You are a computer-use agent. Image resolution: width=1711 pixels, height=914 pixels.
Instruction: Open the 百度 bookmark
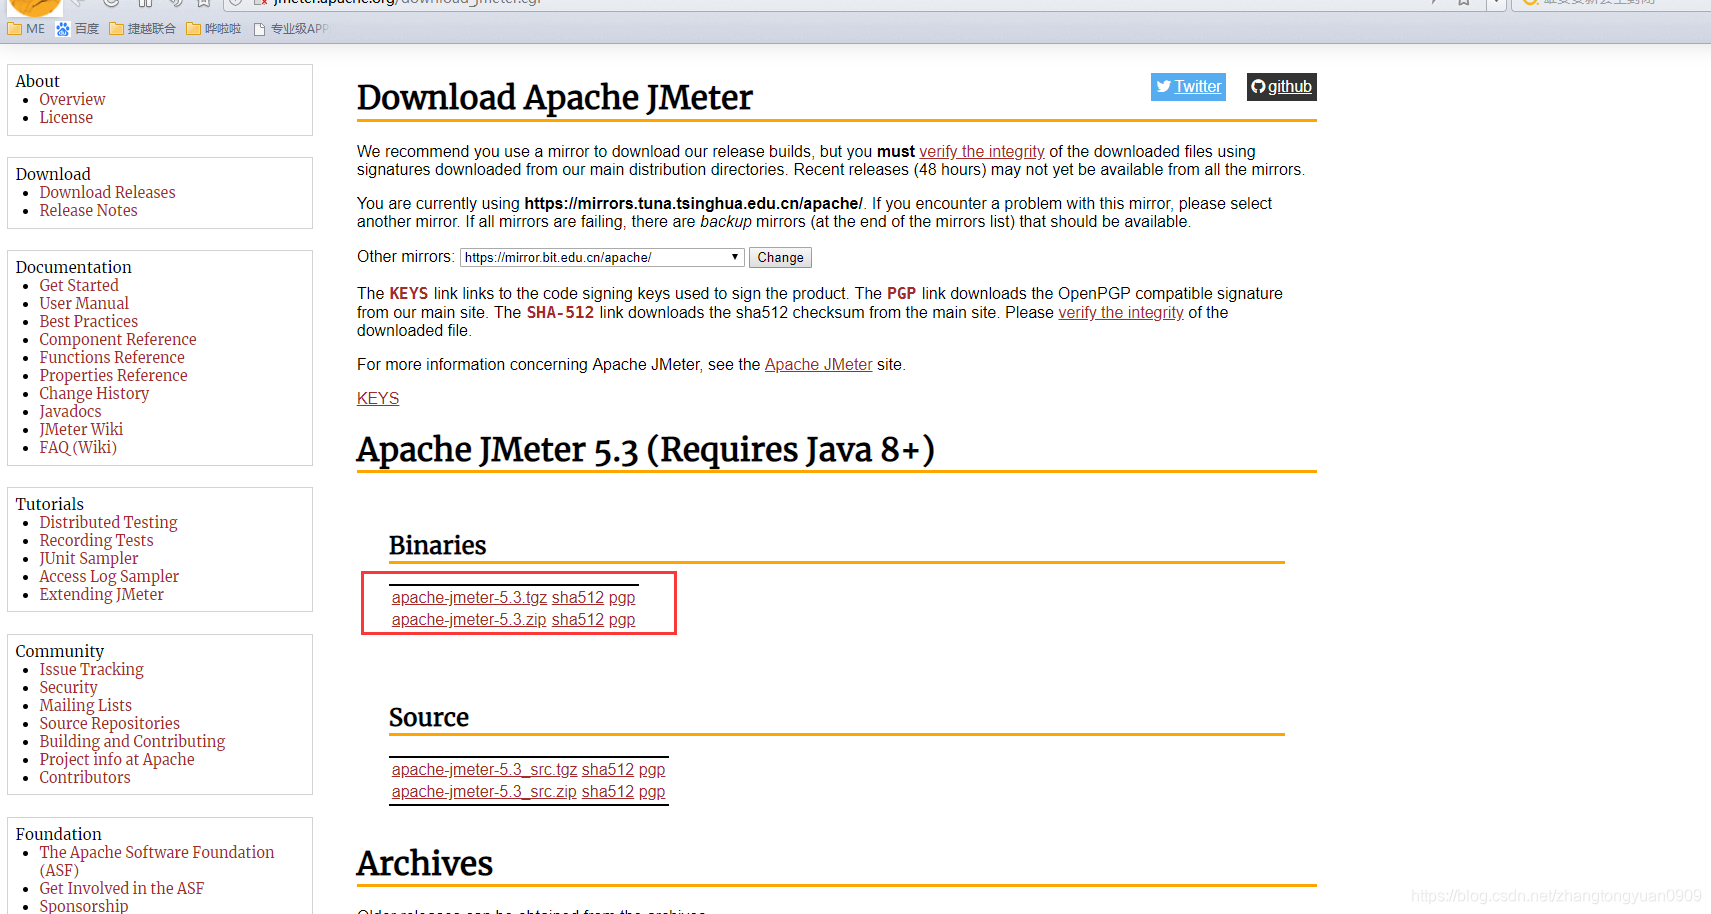coord(78,29)
